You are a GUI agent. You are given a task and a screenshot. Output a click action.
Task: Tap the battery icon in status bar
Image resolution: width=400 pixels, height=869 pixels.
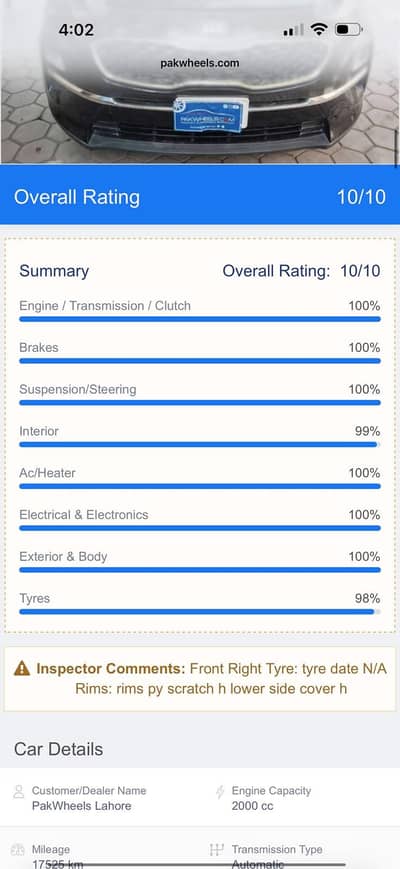[x=348, y=29]
